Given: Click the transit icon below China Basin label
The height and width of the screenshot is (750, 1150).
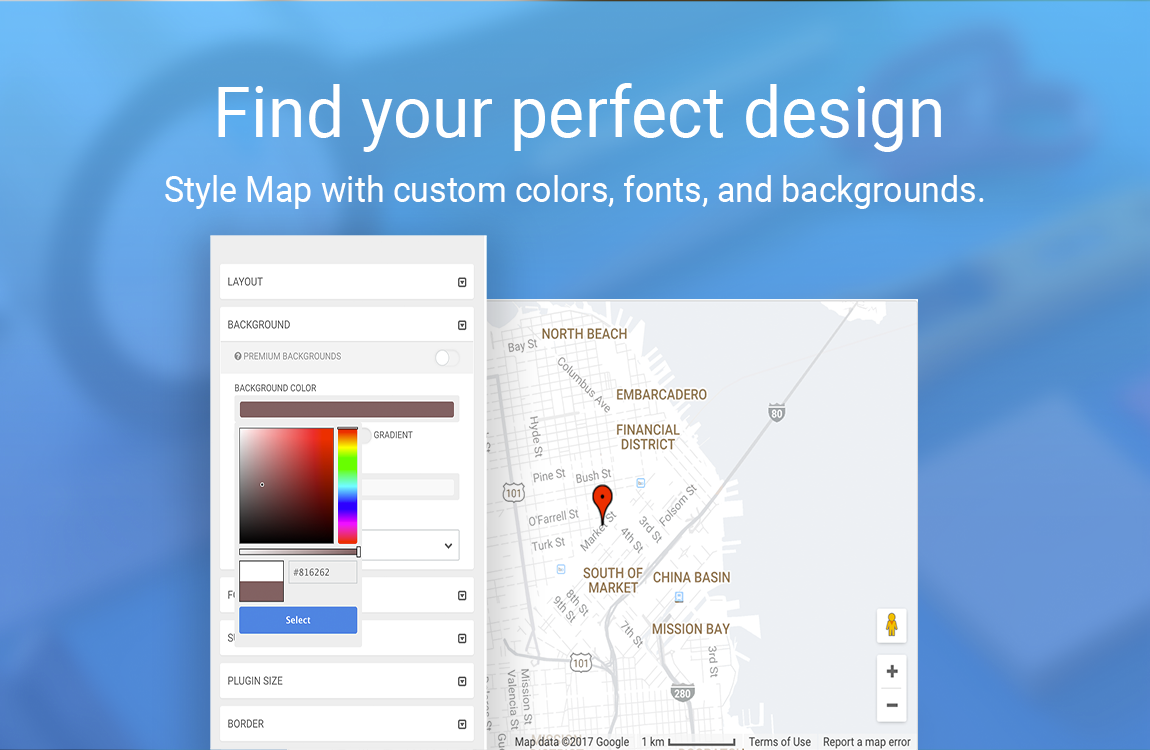Looking at the screenshot, I should click(x=679, y=597).
